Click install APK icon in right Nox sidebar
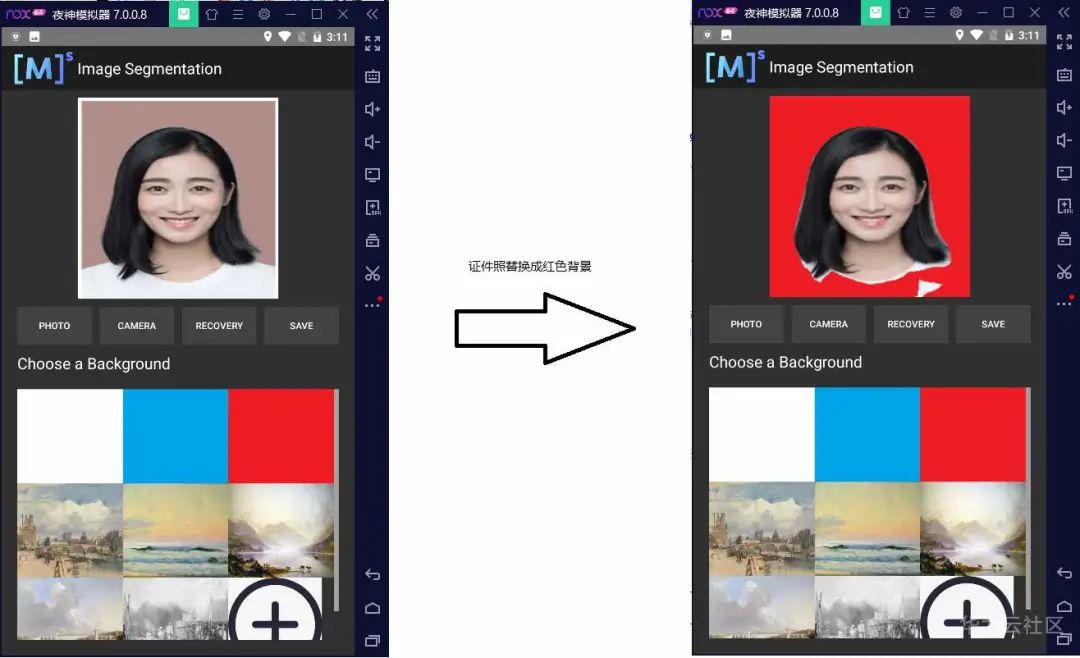 pos(1064,206)
